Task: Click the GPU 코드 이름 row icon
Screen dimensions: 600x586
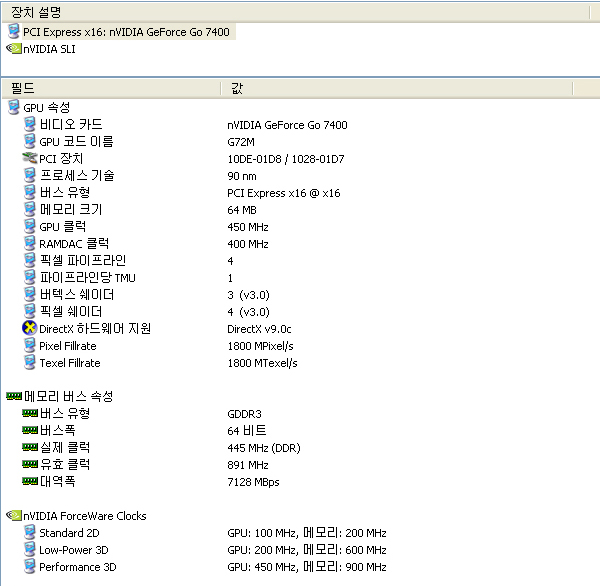Action: coord(30,141)
